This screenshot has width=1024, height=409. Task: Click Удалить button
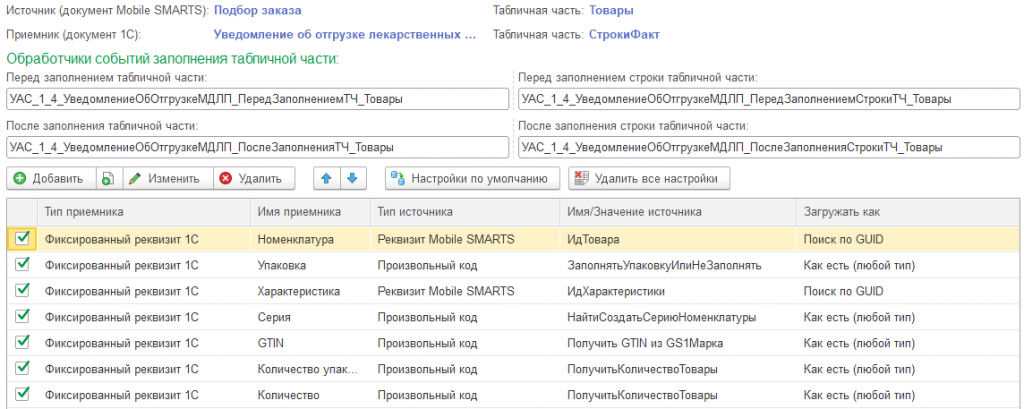pyautogui.click(x=253, y=178)
